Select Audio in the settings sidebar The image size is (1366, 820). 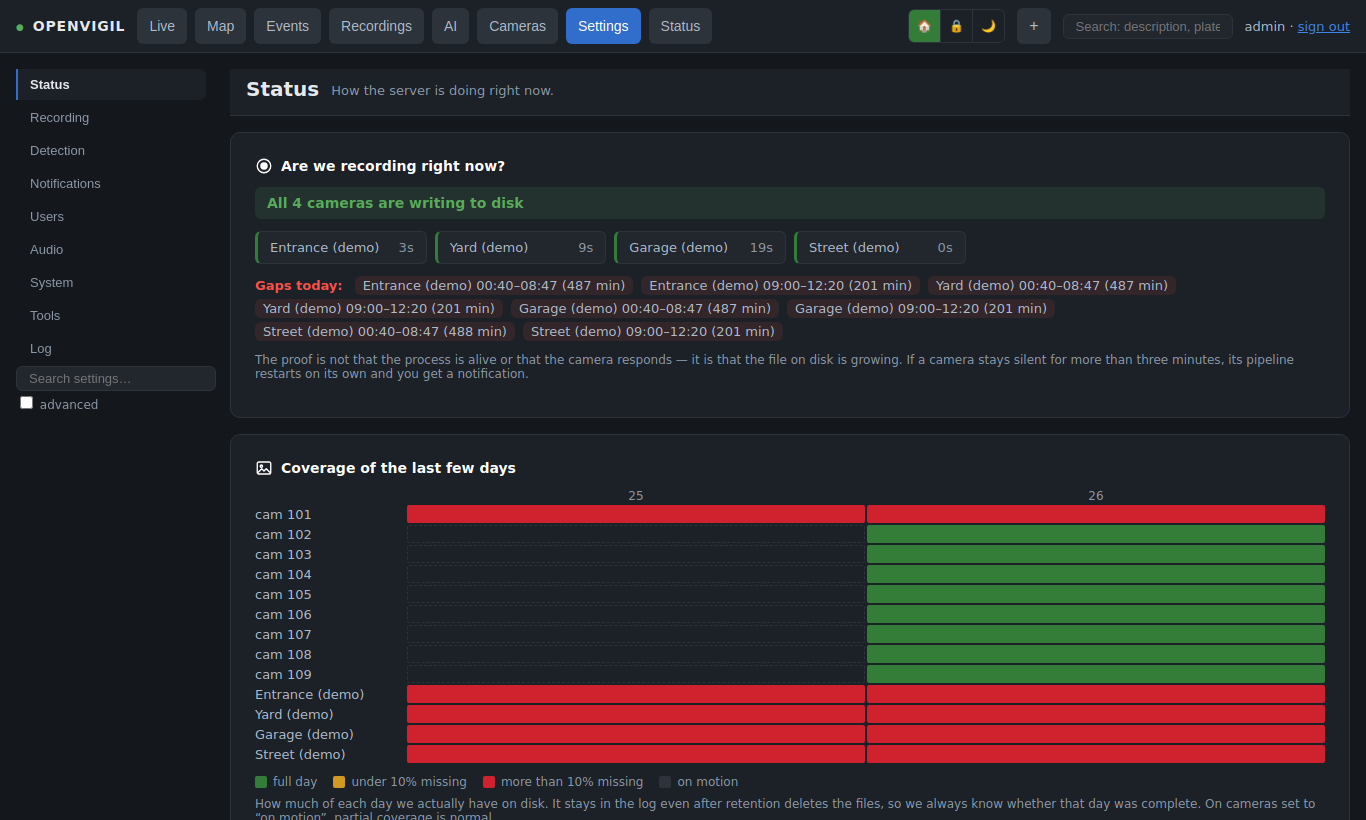[x=111, y=250]
